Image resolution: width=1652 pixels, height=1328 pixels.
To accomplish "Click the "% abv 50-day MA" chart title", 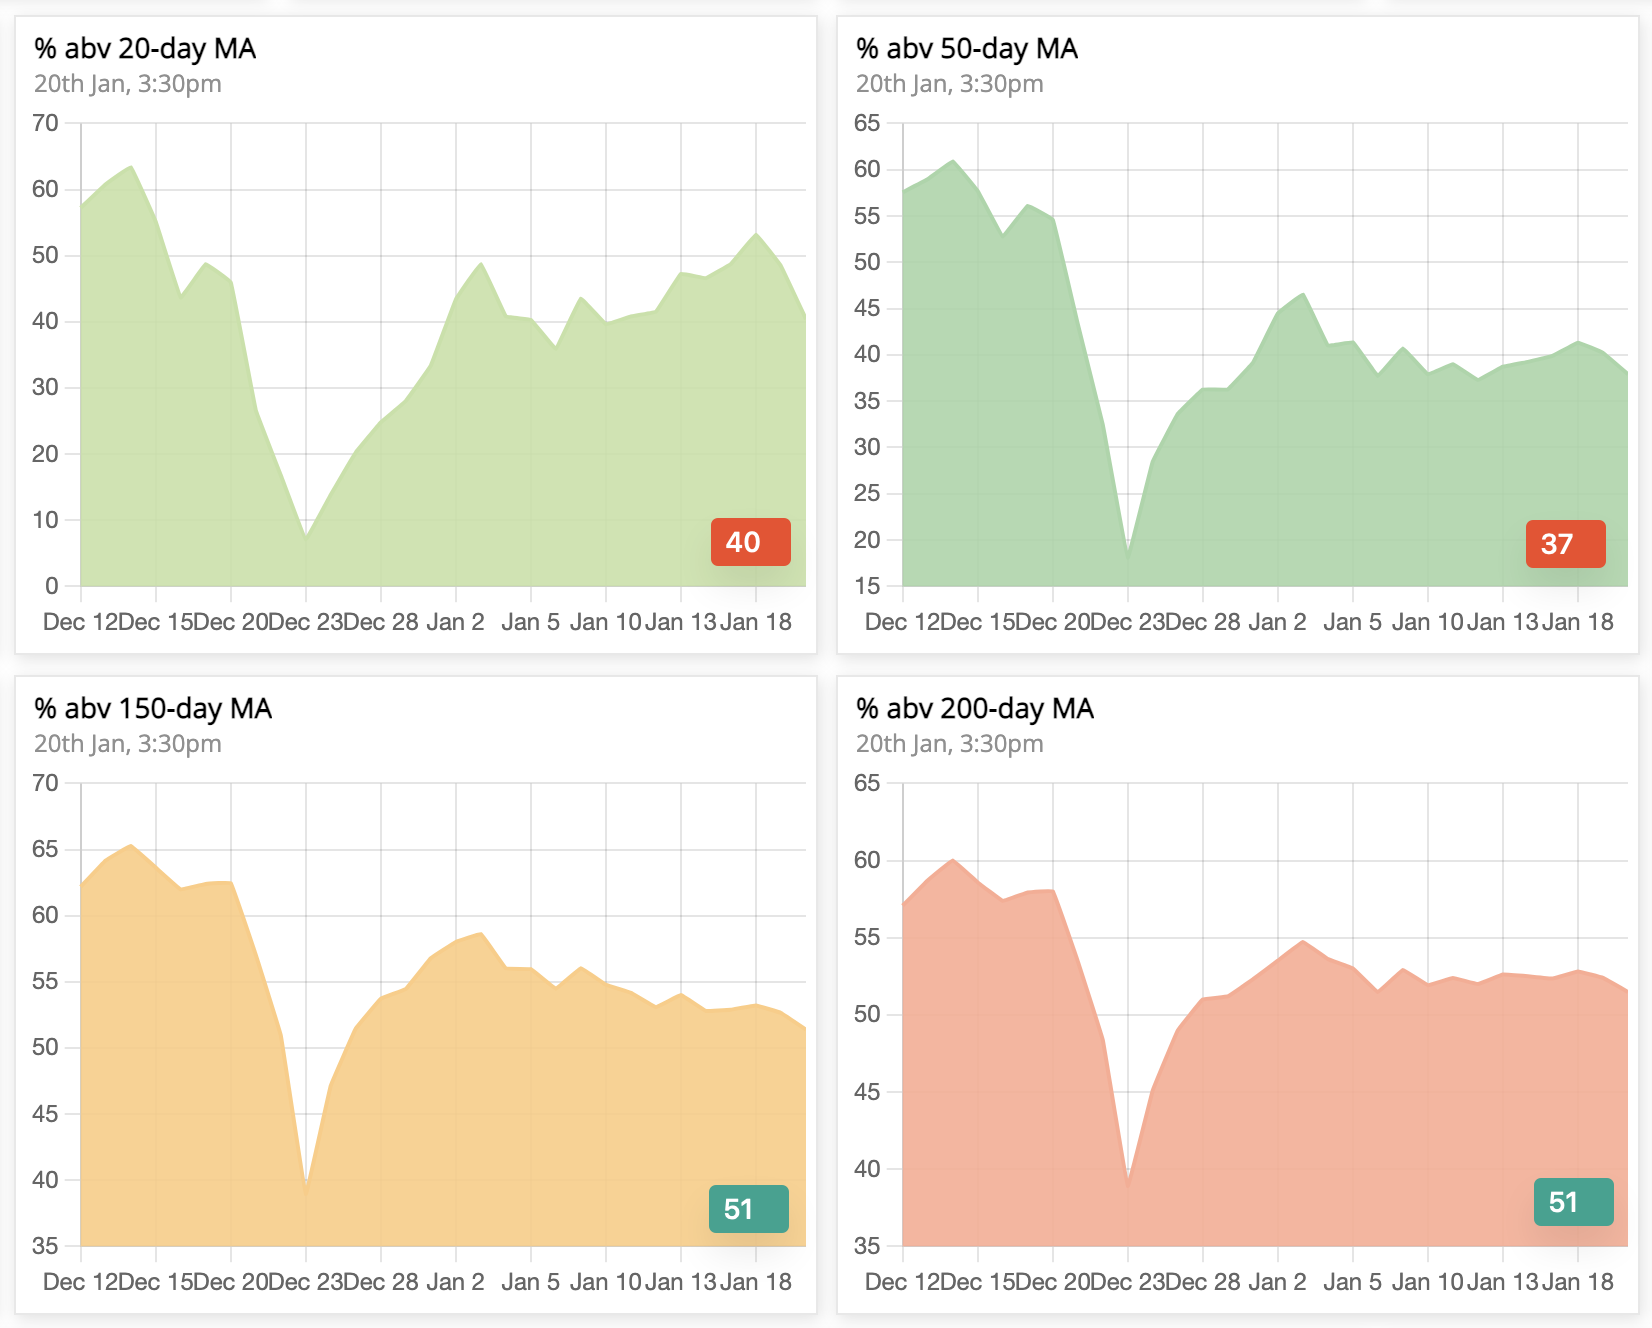I will coord(966,49).
